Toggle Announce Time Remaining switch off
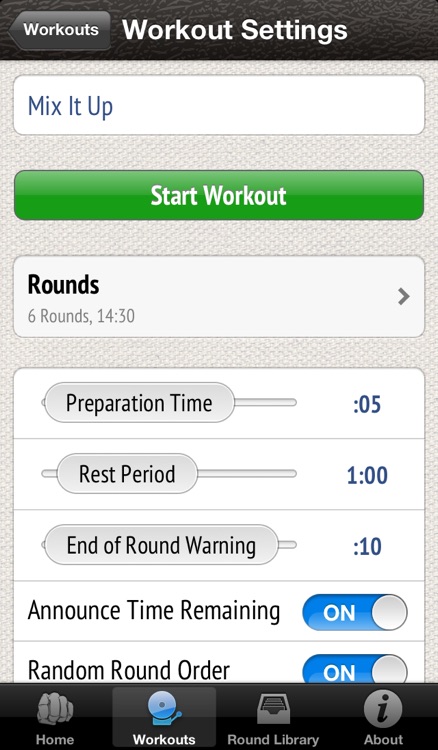Screen dimensions: 438x750 (355, 612)
